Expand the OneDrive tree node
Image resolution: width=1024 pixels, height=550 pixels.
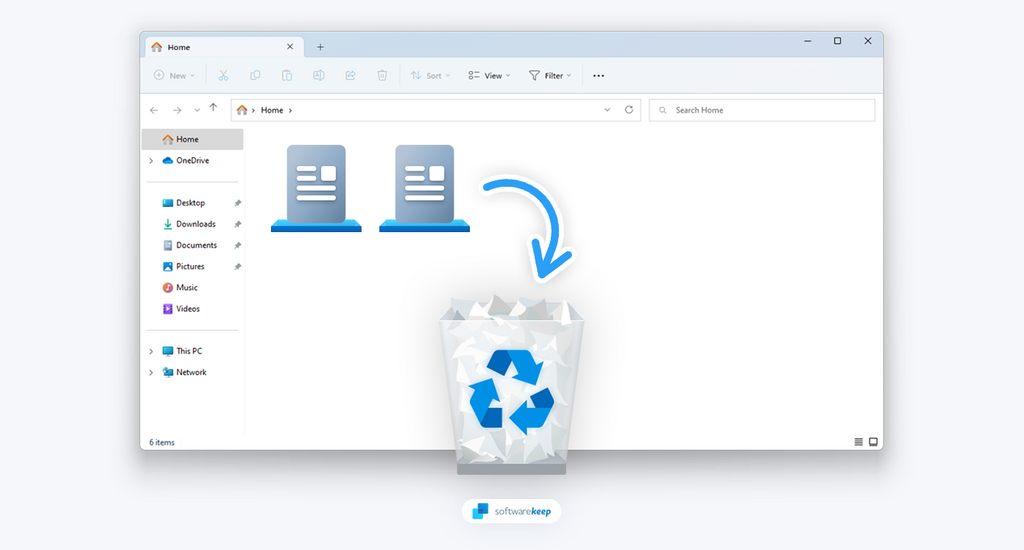[x=151, y=161]
